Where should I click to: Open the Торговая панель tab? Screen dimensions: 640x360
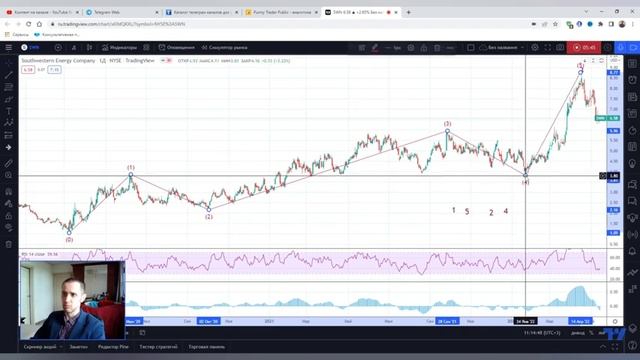pyautogui.click(x=207, y=347)
